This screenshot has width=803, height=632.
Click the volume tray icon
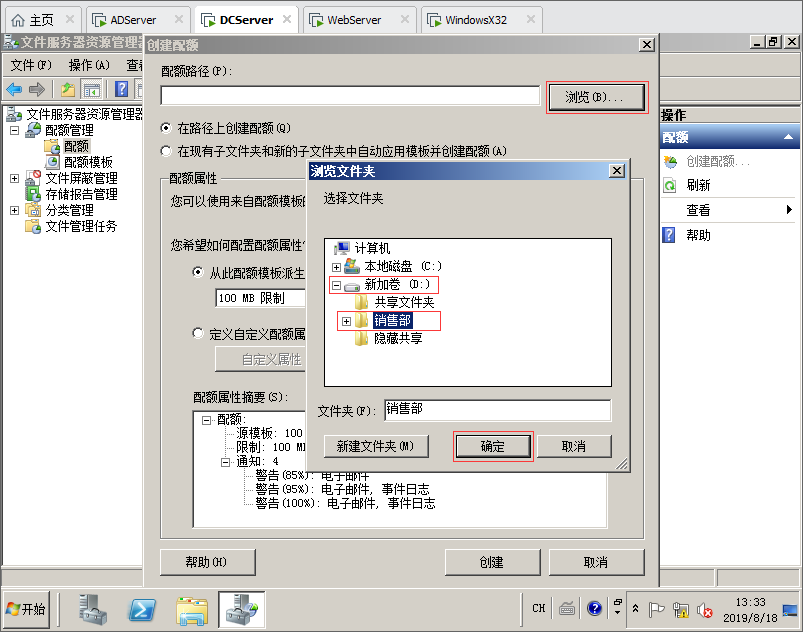(x=705, y=610)
